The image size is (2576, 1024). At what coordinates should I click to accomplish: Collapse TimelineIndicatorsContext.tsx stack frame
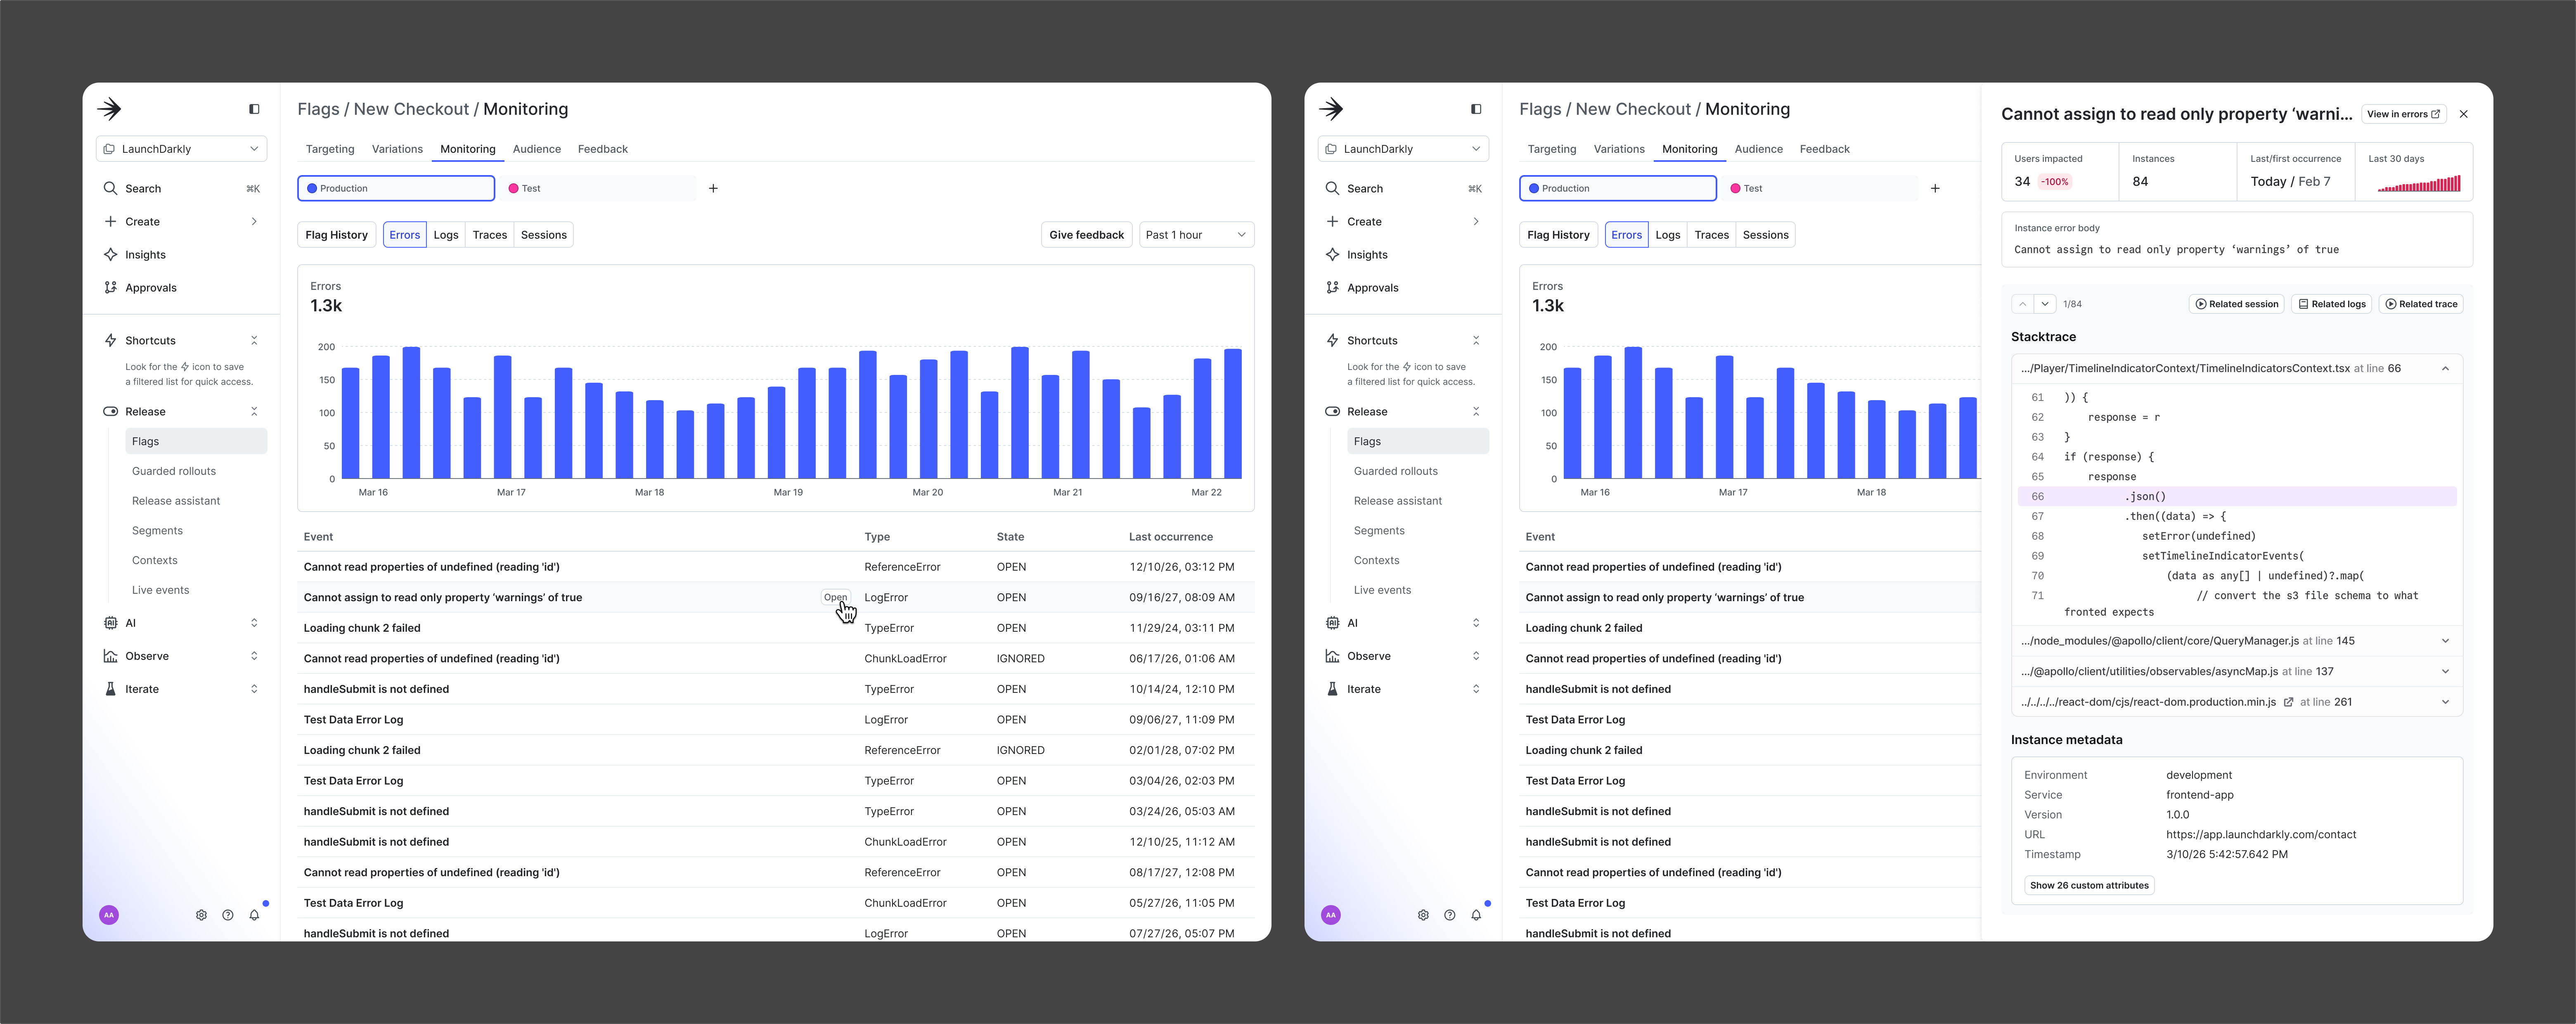[x=2445, y=369]
